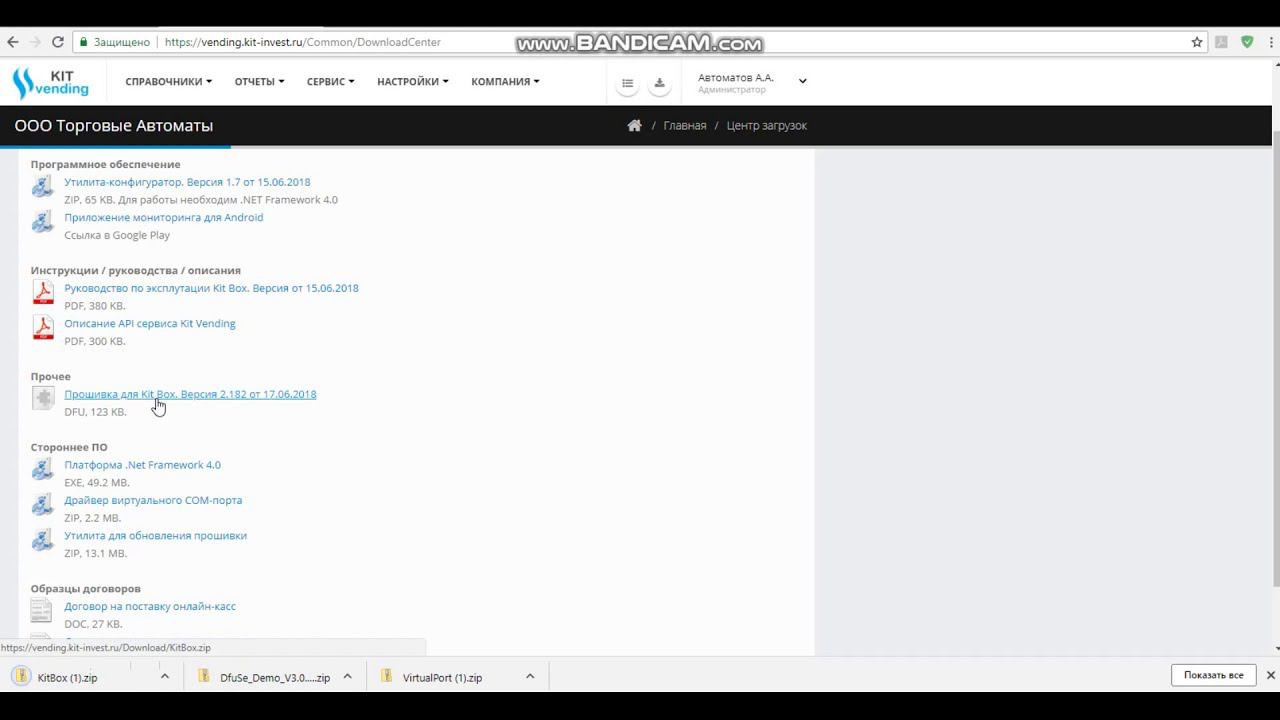Click 'Ссылка в Google Play' text
The width and height of the screenshot is (1280, 720).
click(x=117, y=235)
